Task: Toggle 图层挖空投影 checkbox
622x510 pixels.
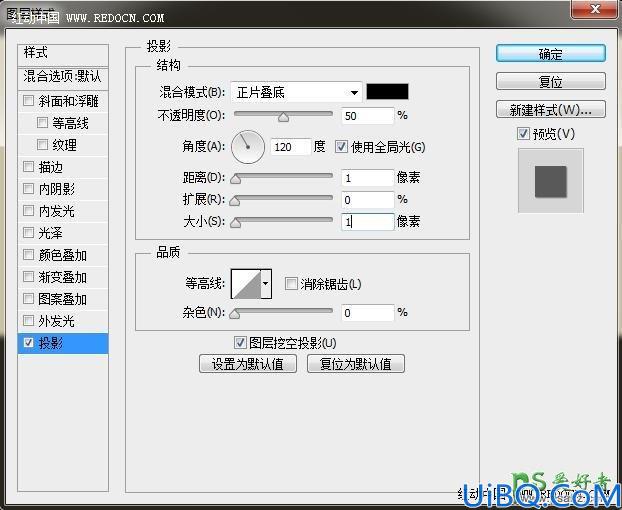Action: pyautogui.click(x=240, y=343)
